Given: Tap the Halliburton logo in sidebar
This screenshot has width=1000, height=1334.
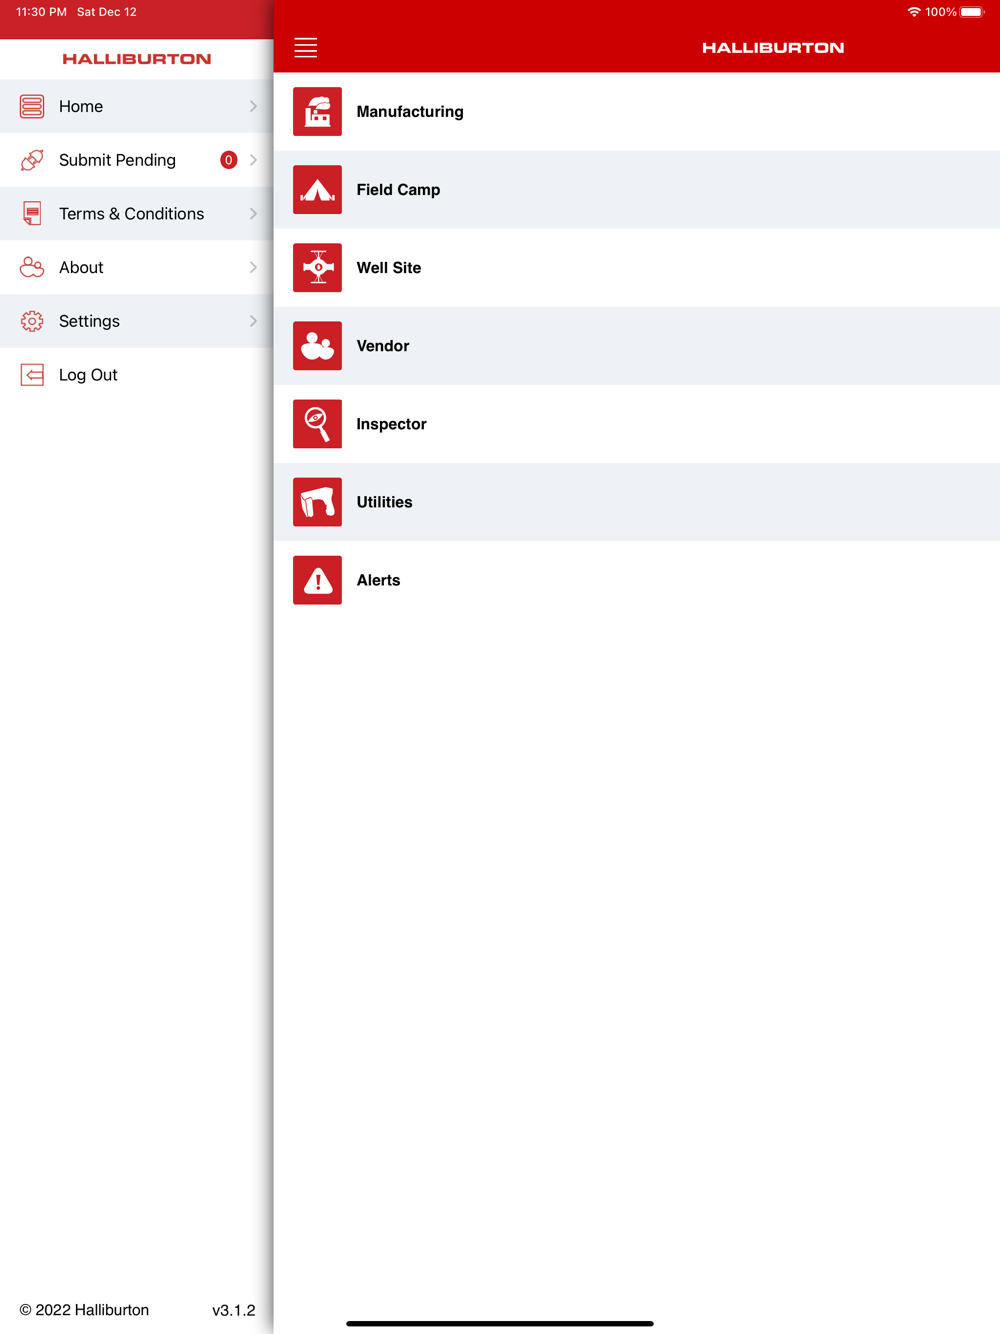Looking at the screenshot, I should (137, 59).
